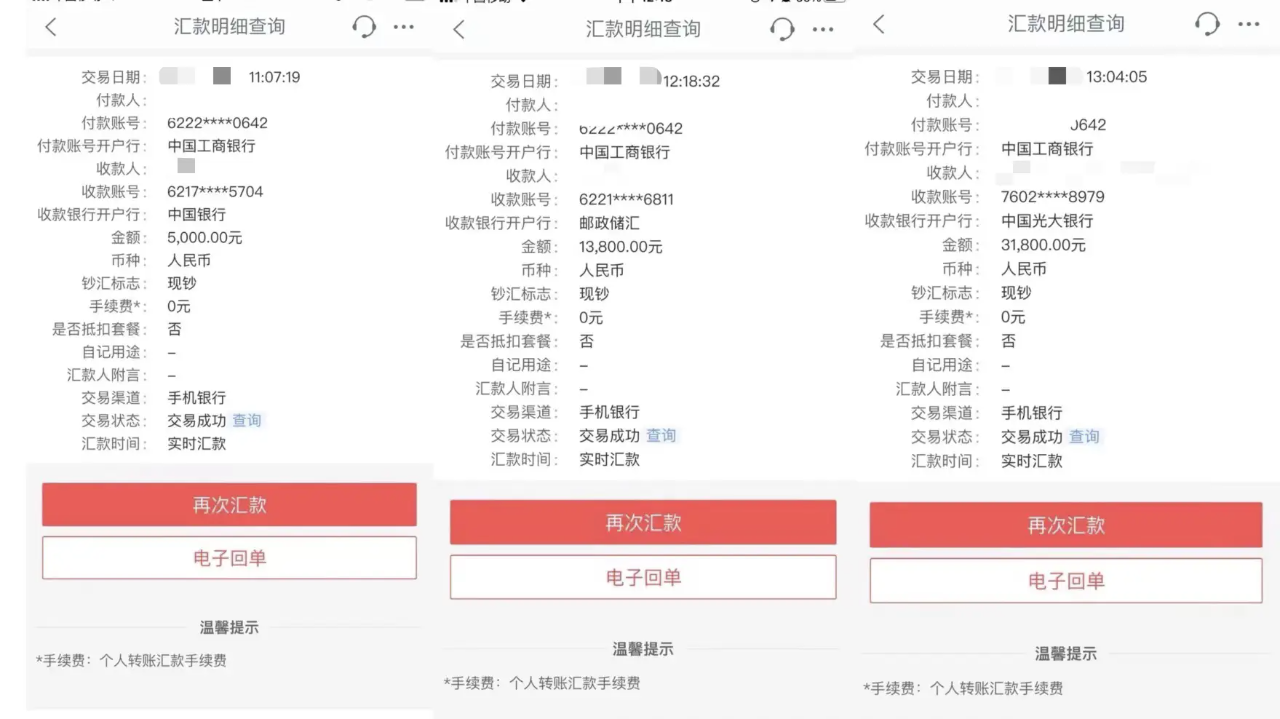Click 查询 link beside 交易成功 in left screen
Image resolution: width=1280 pixels, height=719 pixels.
(247, 421)
